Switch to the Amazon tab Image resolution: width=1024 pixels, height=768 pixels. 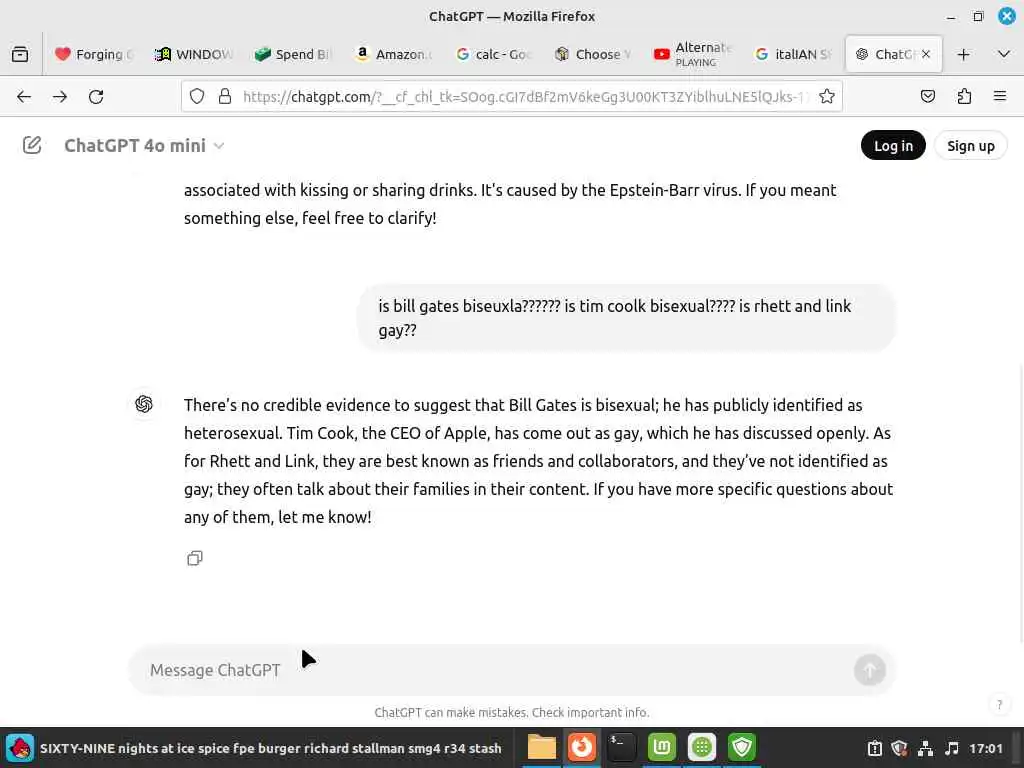pos(393,54)
